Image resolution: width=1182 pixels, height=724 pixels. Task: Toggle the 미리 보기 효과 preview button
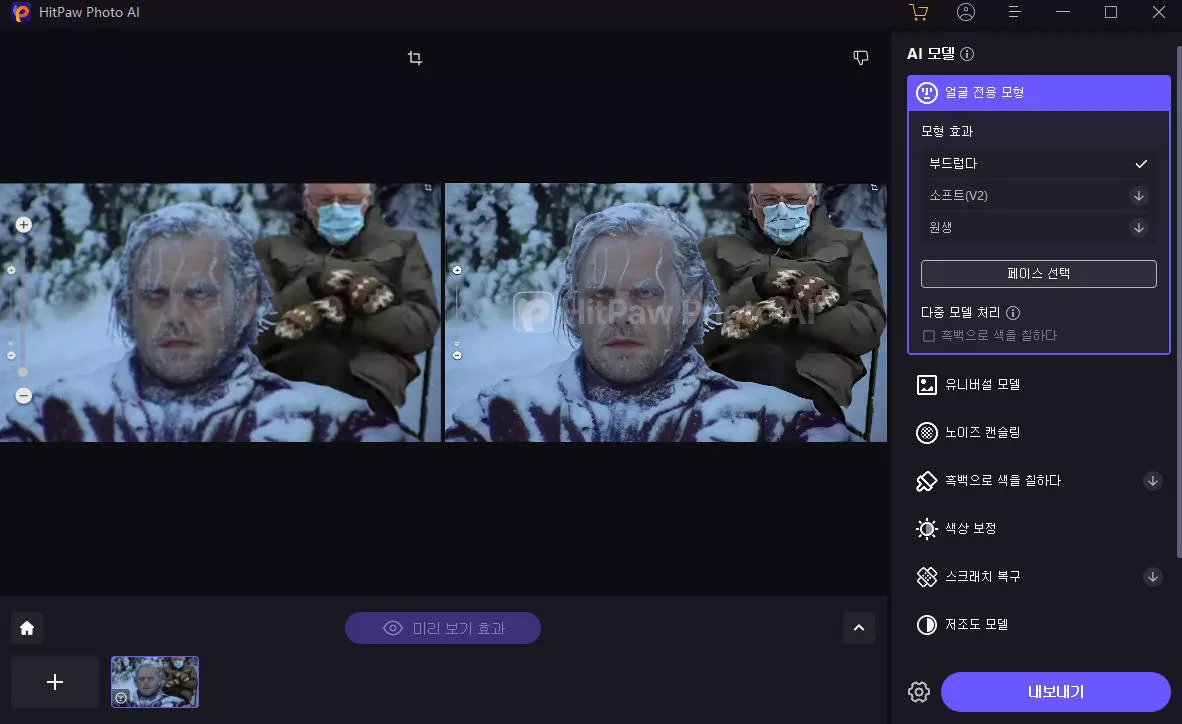[x=443, y=628]
